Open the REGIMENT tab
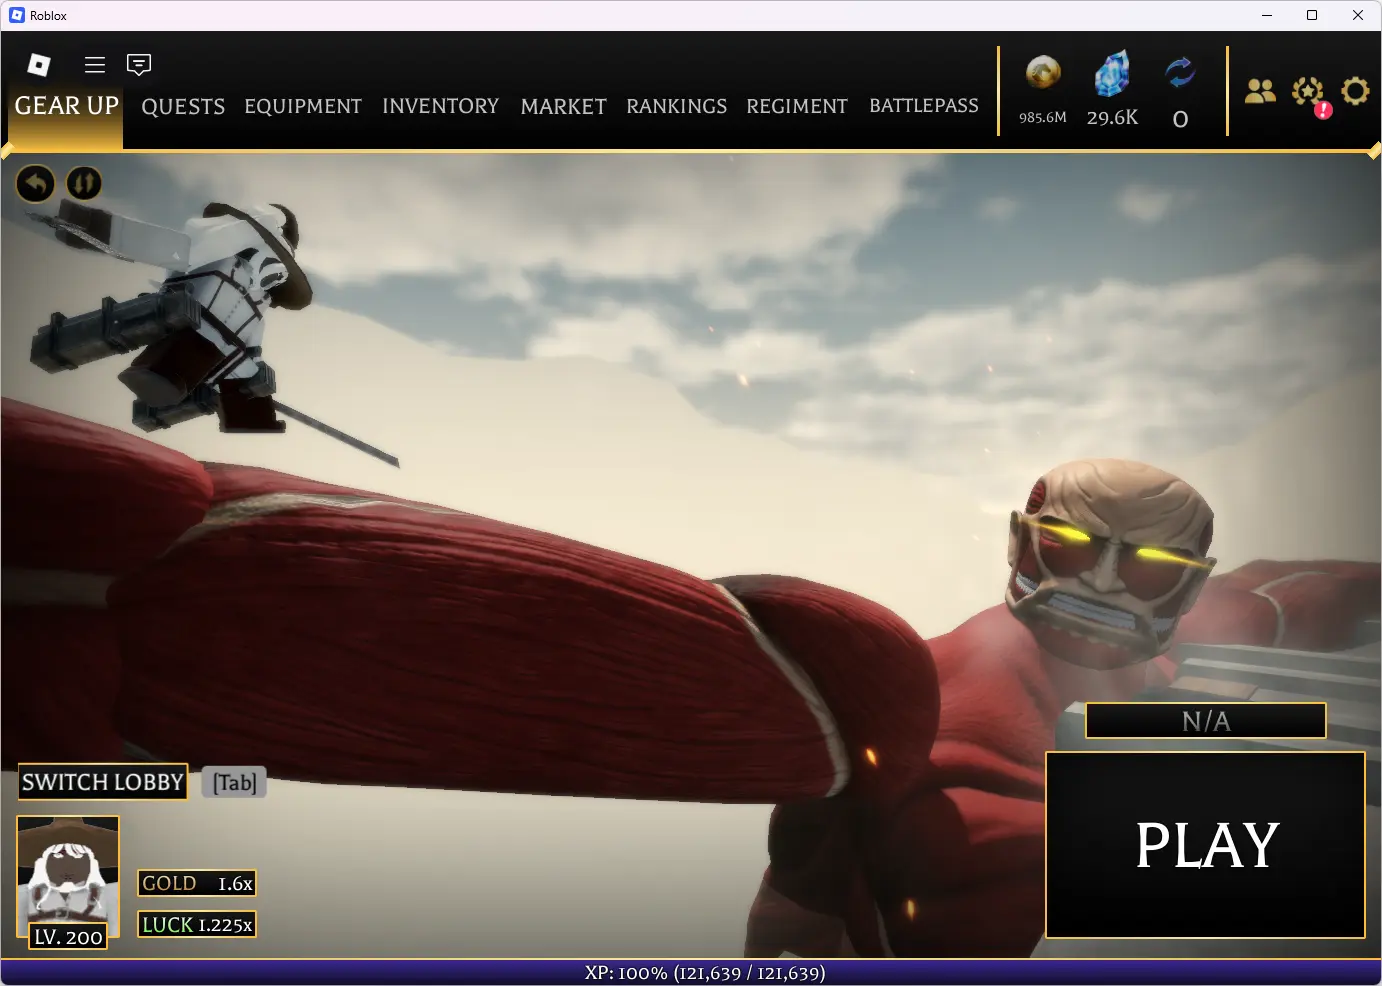Image resolution: width=1382 pixels, height=986 pixels. (x=797, y=106)
